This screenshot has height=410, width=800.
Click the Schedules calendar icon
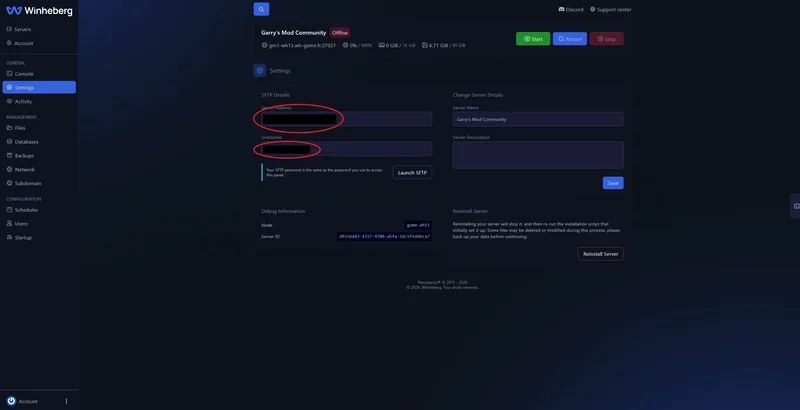click(x=9, y=210)
